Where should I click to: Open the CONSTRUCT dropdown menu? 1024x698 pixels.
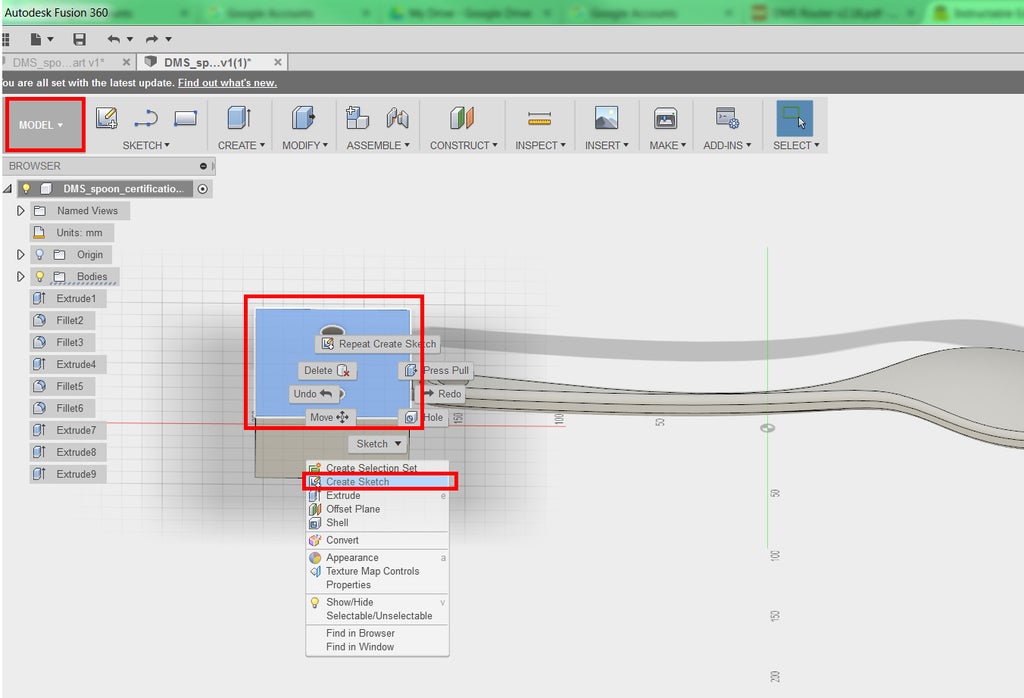[x=464, y=145]
